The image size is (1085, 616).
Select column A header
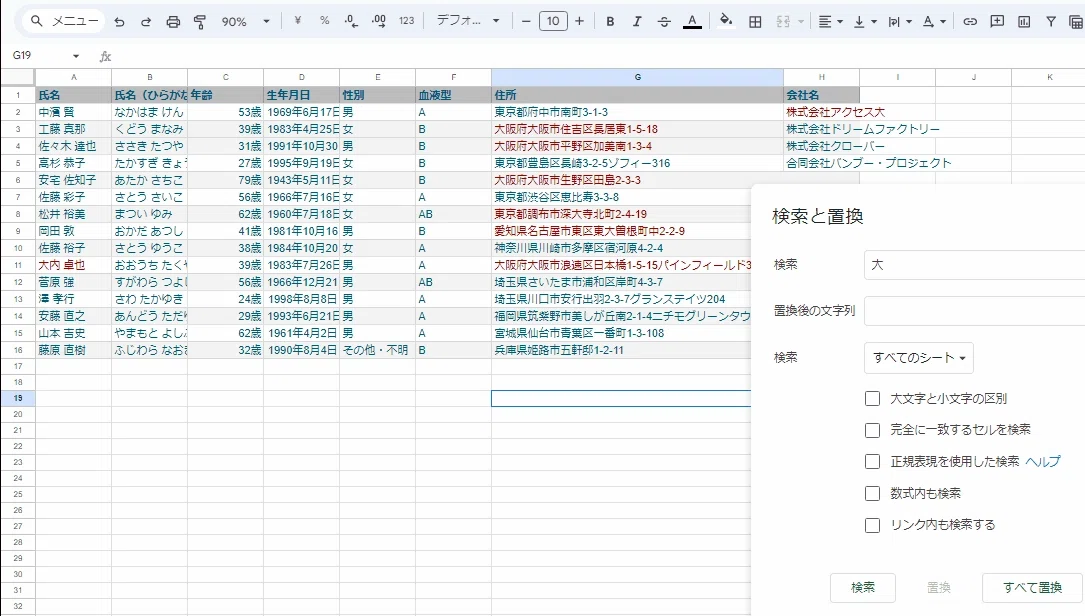73,77
